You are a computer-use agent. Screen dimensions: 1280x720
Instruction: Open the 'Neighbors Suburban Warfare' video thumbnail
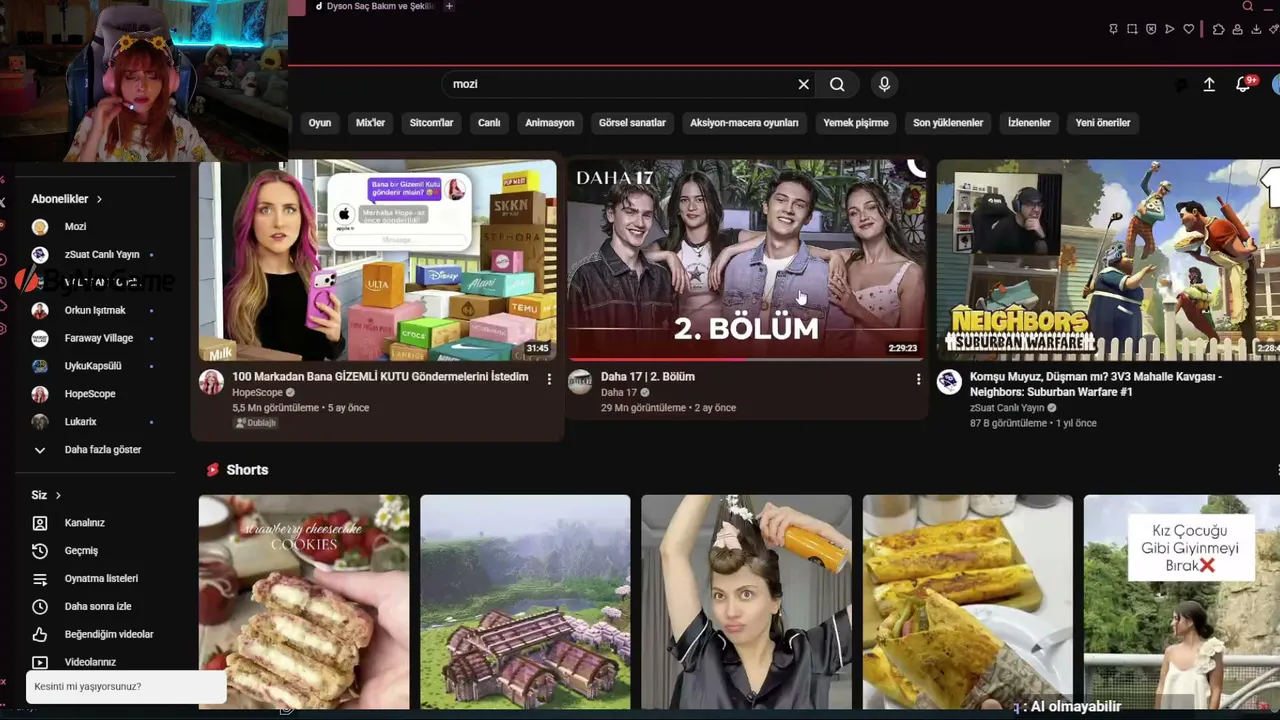click(1108, 260)
